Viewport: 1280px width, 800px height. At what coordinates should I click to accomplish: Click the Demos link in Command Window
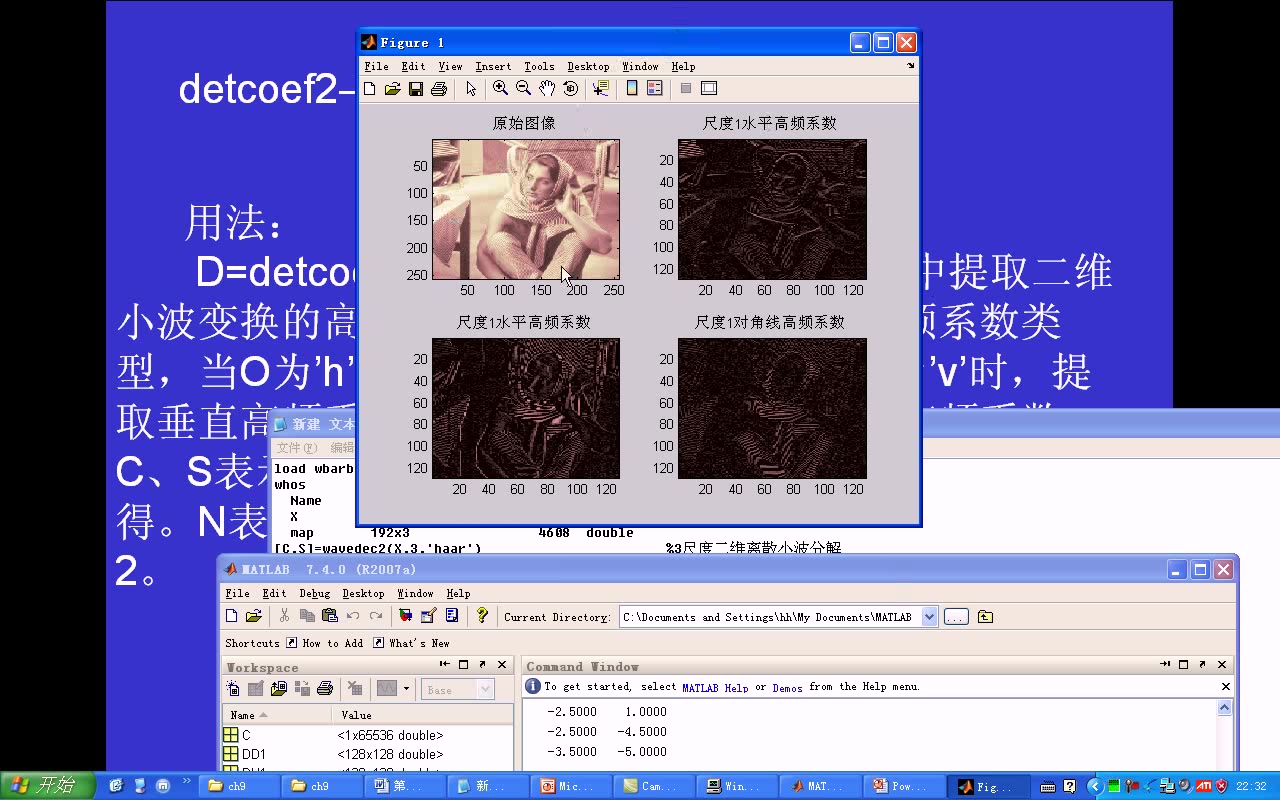(787, 688)
